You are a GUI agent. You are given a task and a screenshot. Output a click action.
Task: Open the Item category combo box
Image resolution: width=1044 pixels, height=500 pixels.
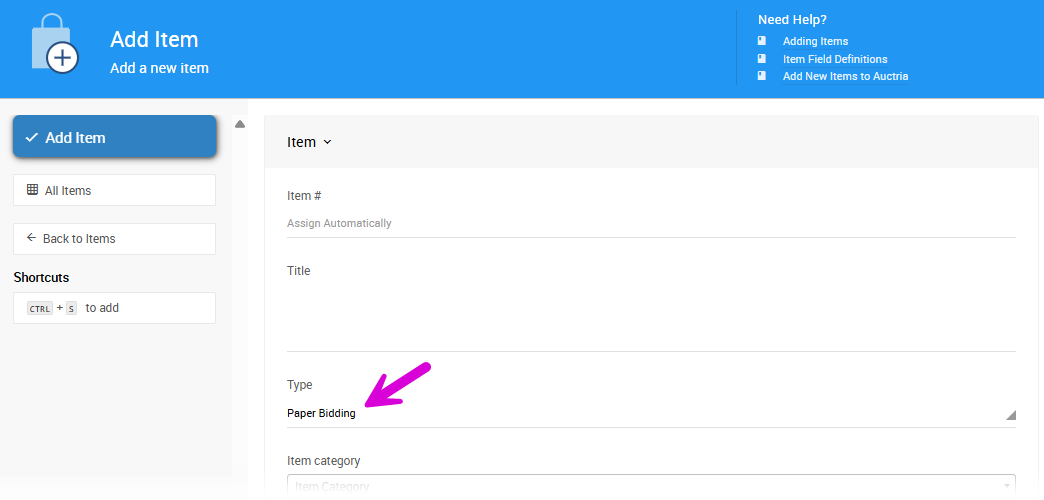pyautogui.click(x=650, y=486)
